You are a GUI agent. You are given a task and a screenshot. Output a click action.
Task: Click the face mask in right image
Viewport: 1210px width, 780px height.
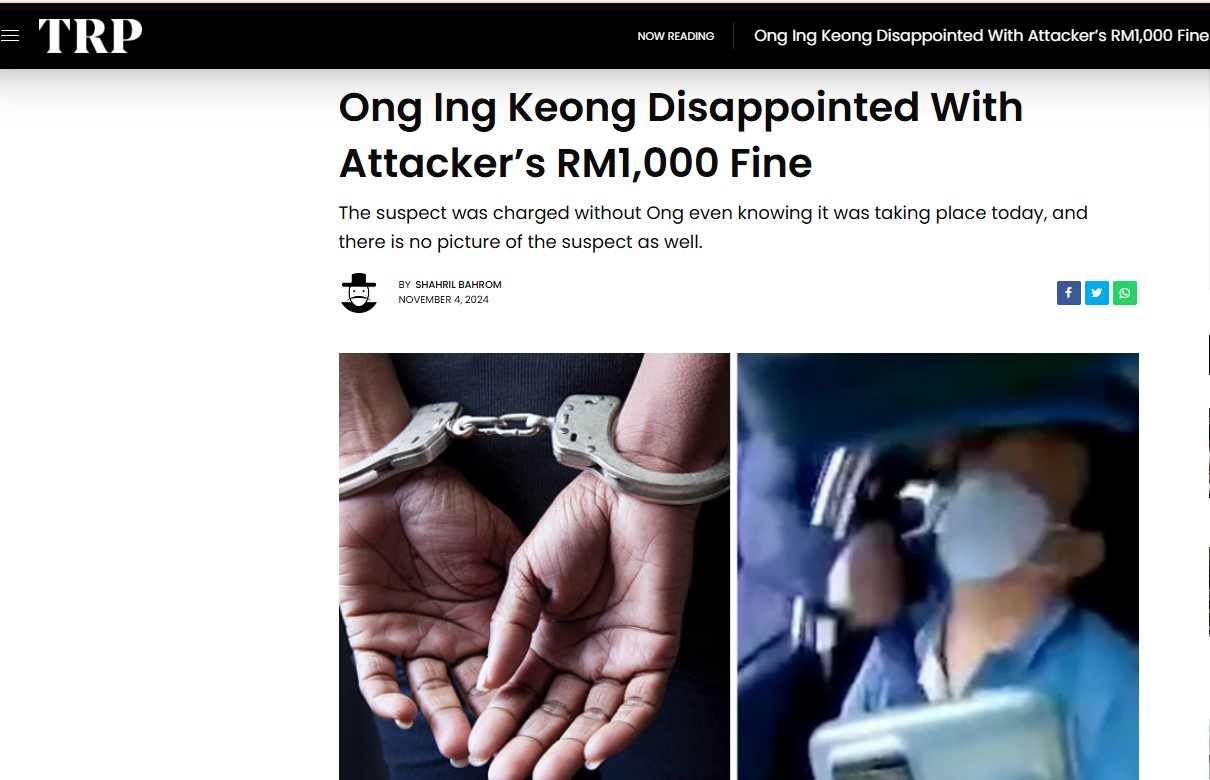991,524
